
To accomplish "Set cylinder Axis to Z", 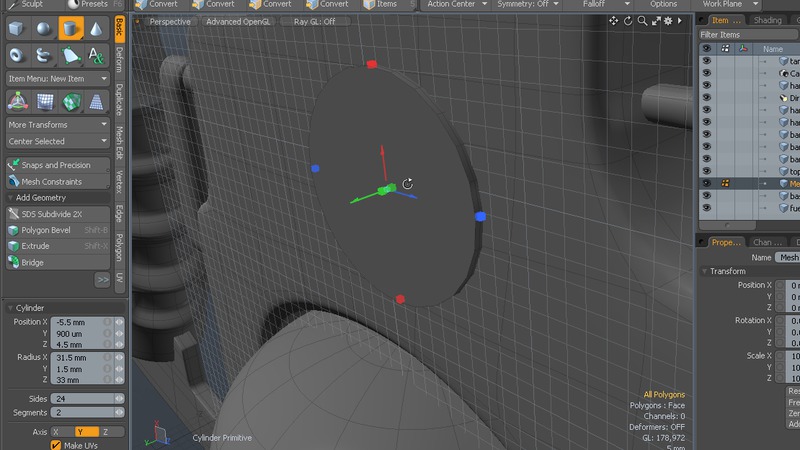I will click(x=107, y=432).
